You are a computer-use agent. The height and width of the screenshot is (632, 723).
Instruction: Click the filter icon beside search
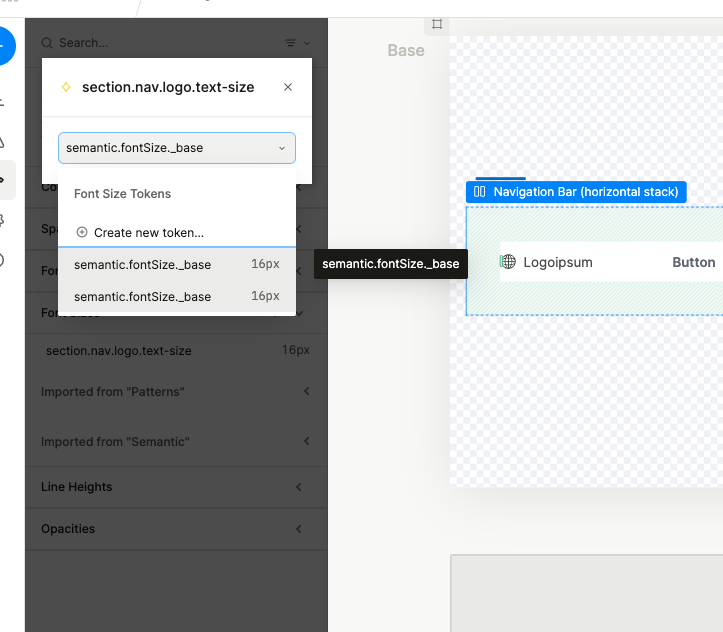[x=291, y=43]
